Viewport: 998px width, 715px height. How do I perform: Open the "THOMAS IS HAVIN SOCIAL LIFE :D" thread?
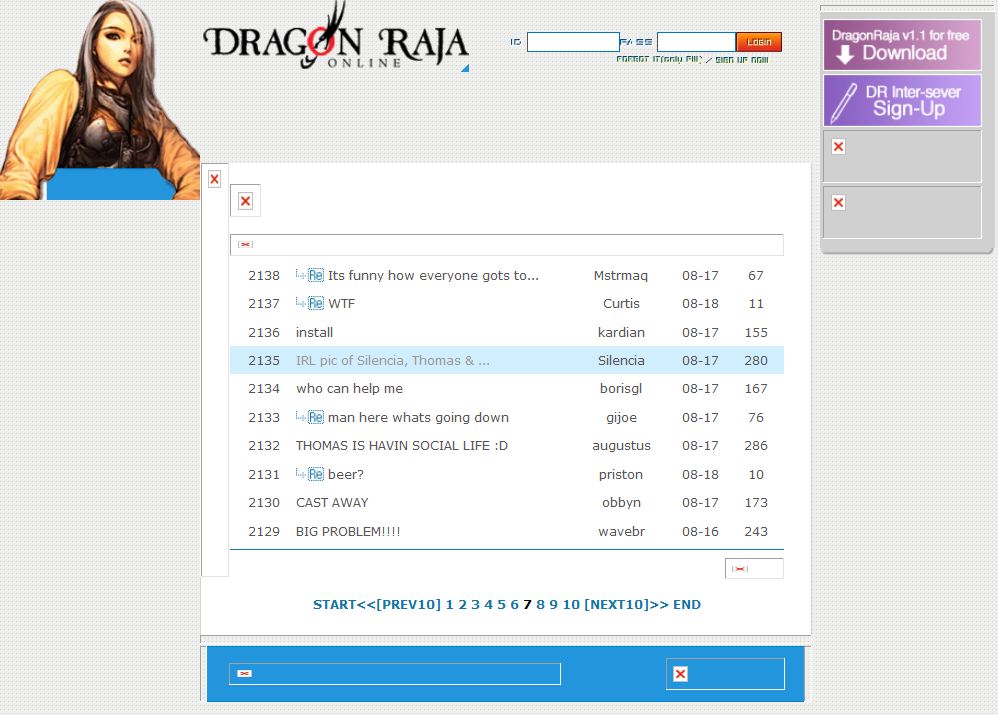coord(402,446)
